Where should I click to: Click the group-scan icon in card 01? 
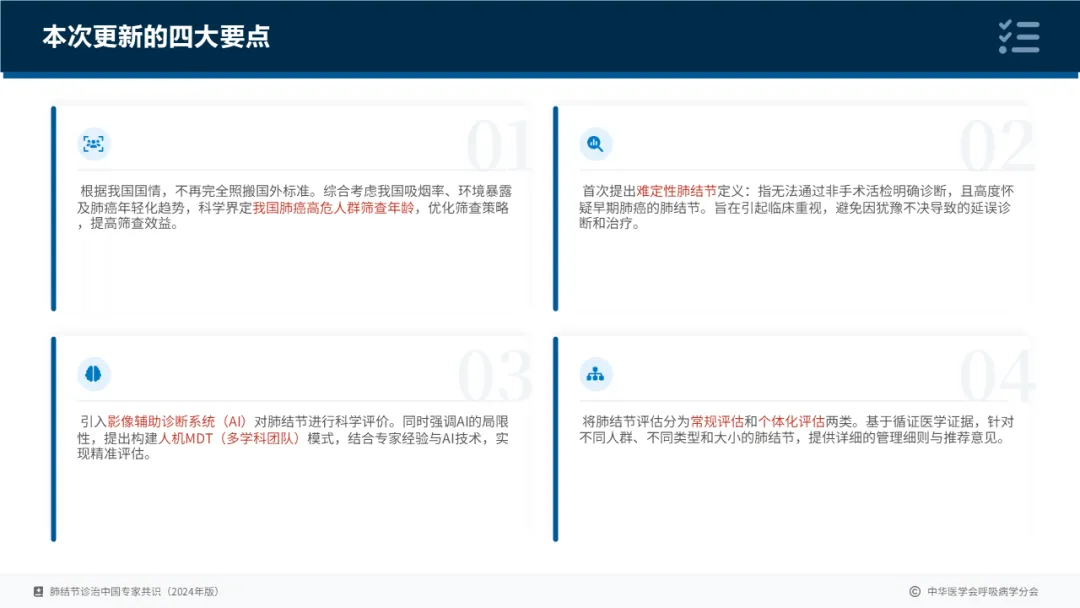click(x=94, y=144)
